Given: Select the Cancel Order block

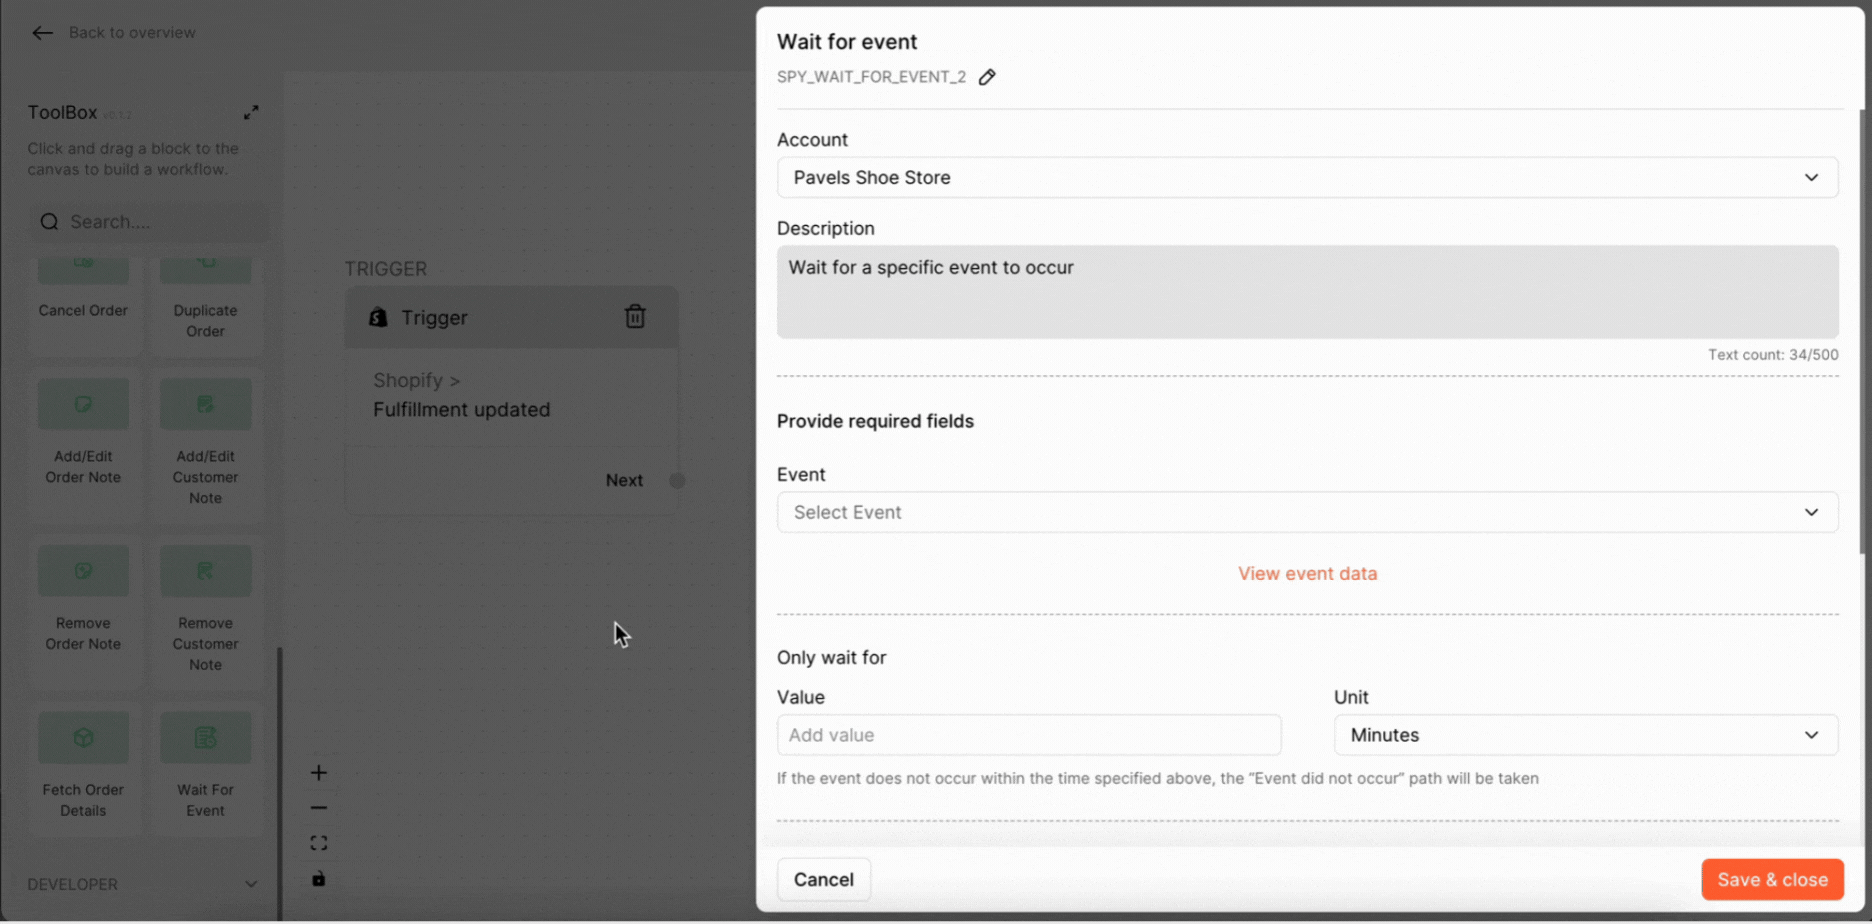Looking at the screenshot, I should pos(83,303).
